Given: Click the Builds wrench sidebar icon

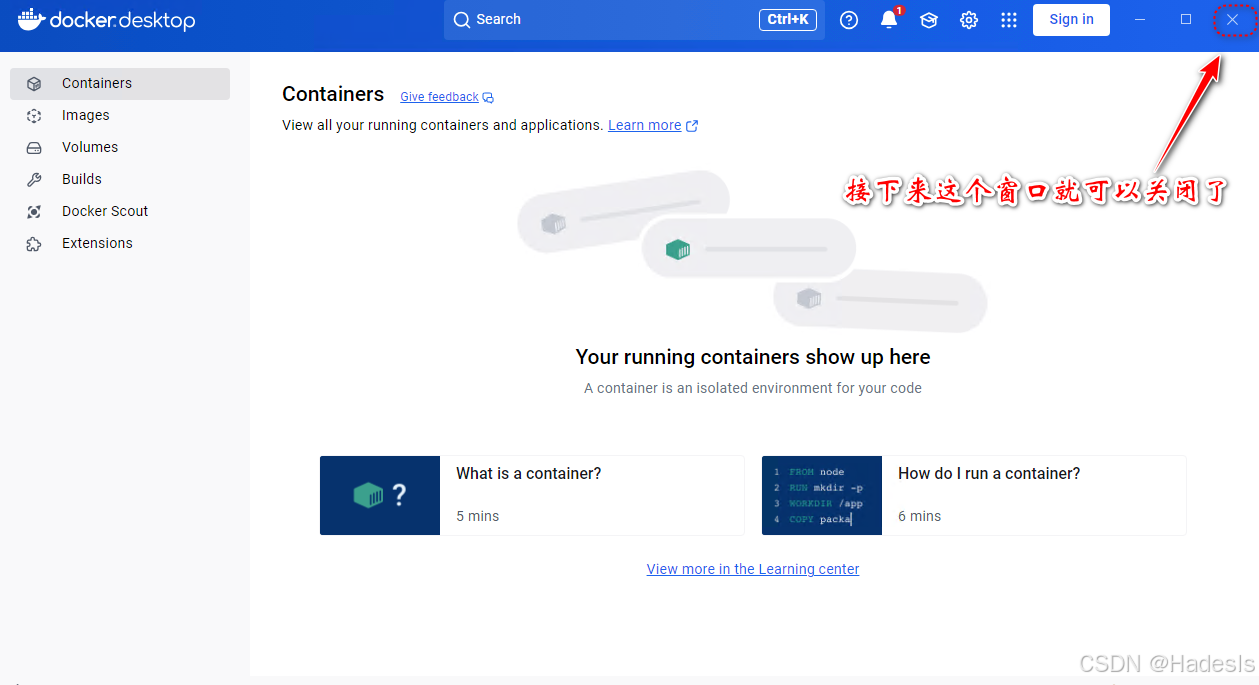Looking at the screenshot, I should tap(34, 180).
